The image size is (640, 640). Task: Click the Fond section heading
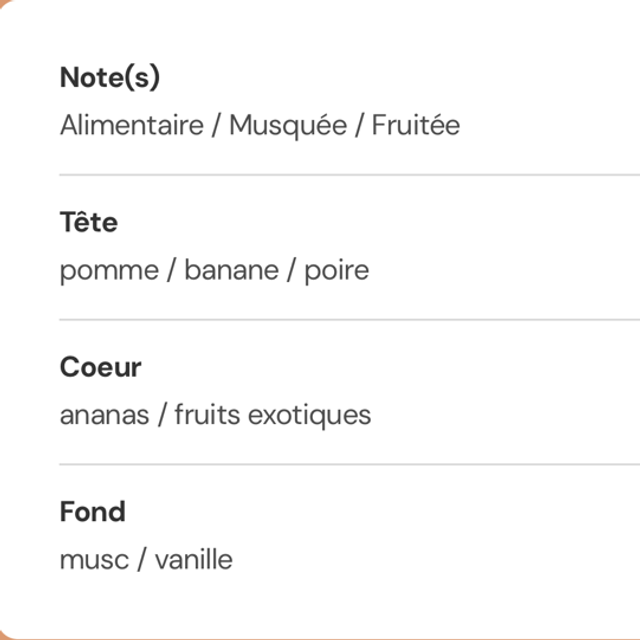(x=92, y=512)
